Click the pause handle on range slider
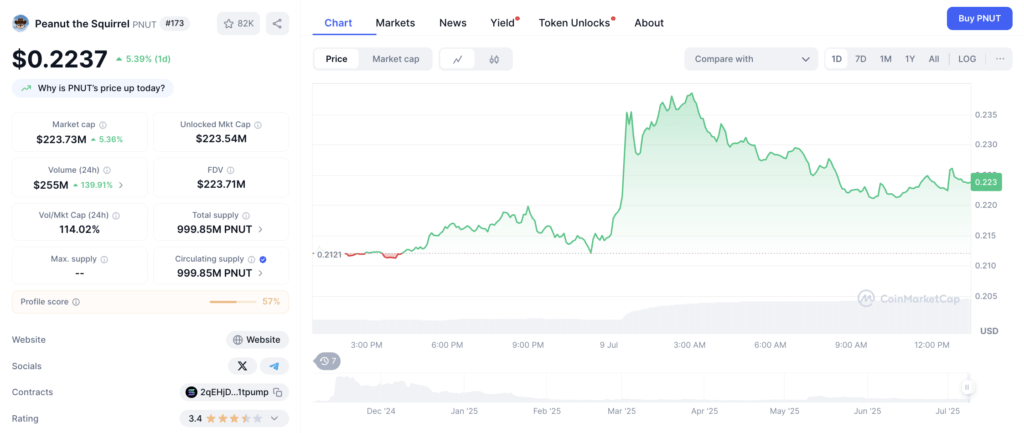Screen dimensions: 1024x433 pyautogui.click(x=967, y=387)
